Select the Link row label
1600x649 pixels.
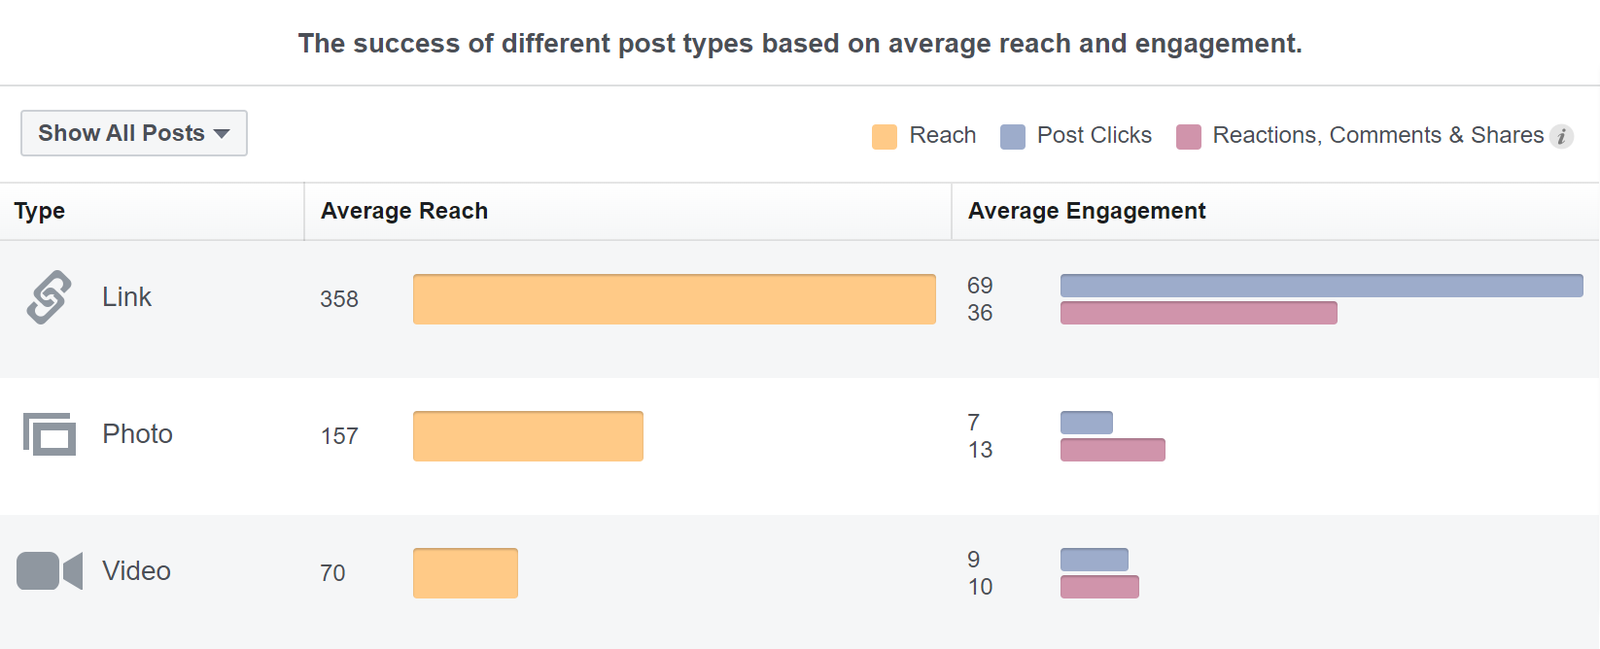click(127, 297)
